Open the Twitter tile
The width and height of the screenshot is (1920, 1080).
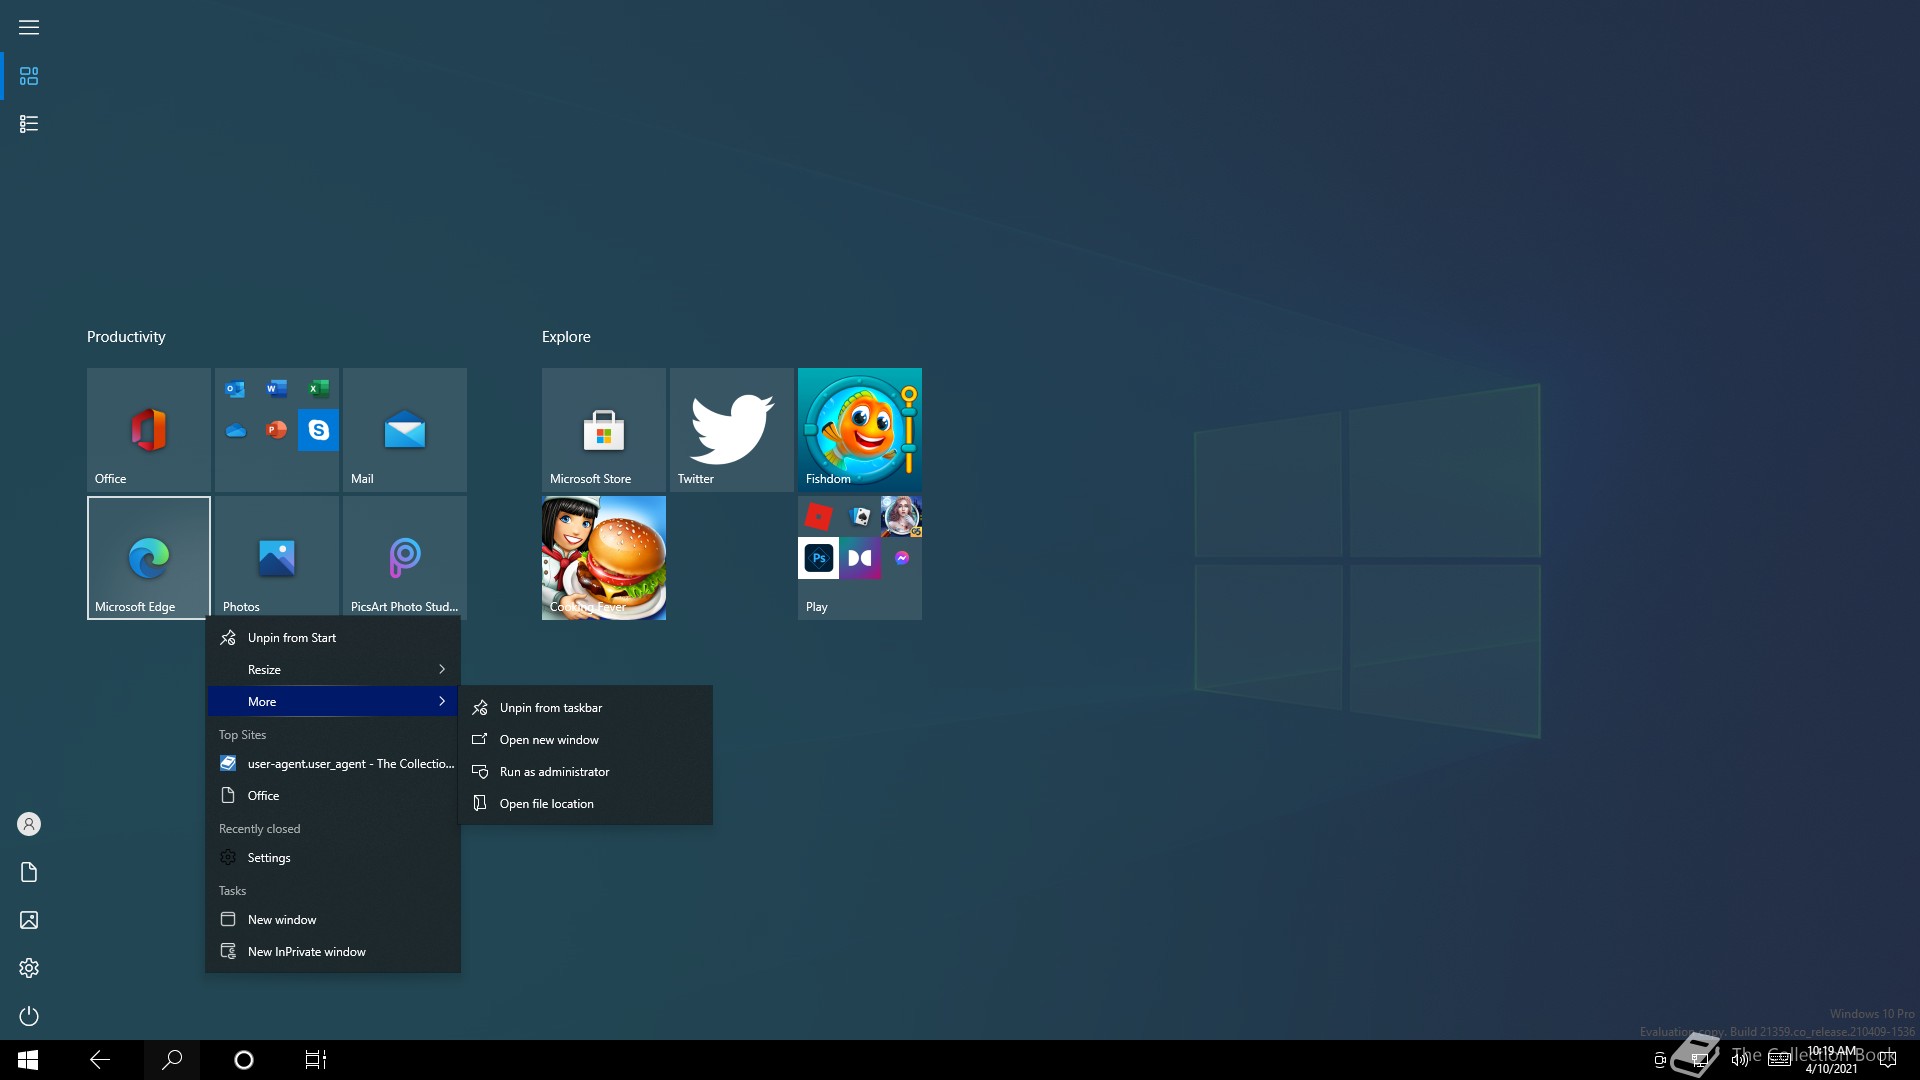point(731,429)
